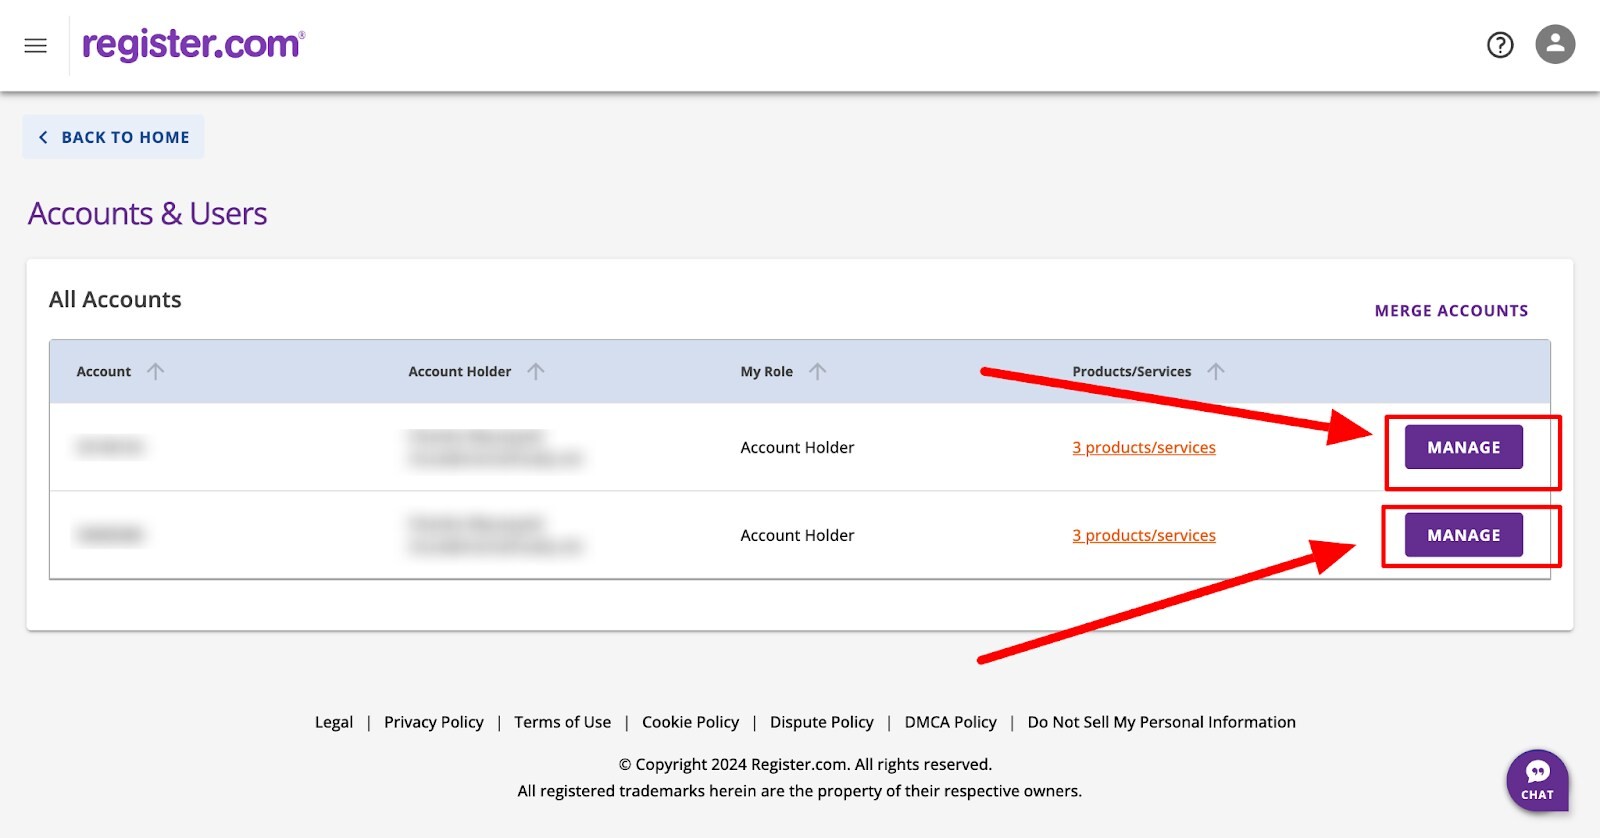The height and width of the screenshot is (838, 1600).
Task: View the Privacy Policy footer link
Action: coord(433,722)
